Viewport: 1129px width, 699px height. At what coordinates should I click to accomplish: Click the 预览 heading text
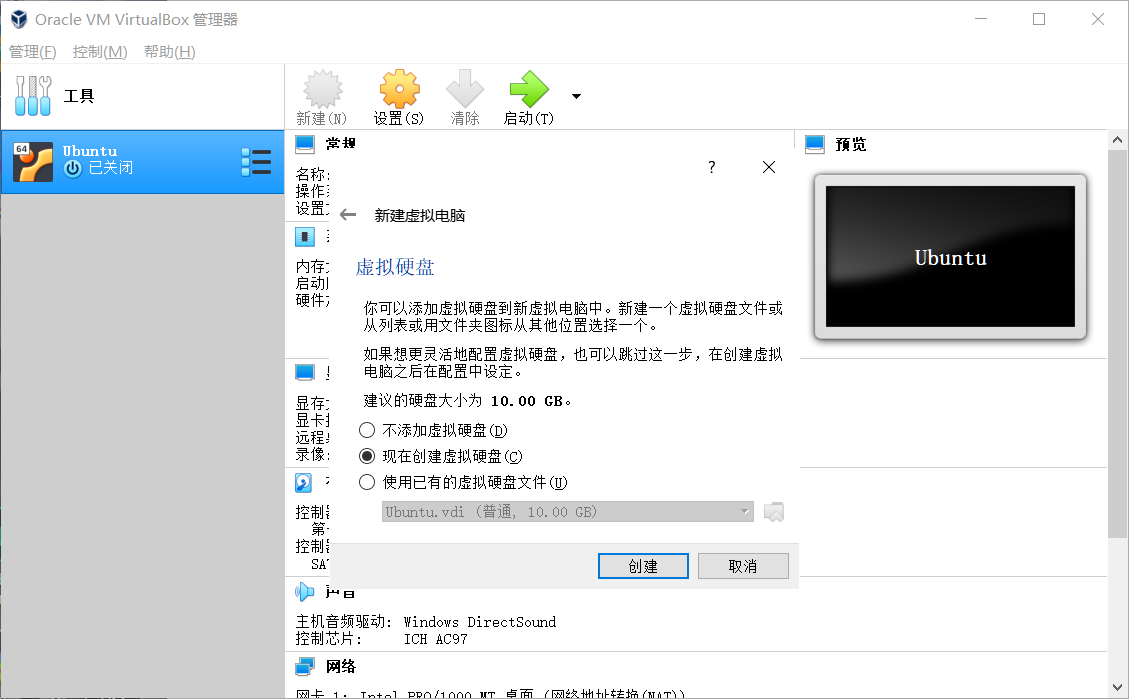[850, 145]
